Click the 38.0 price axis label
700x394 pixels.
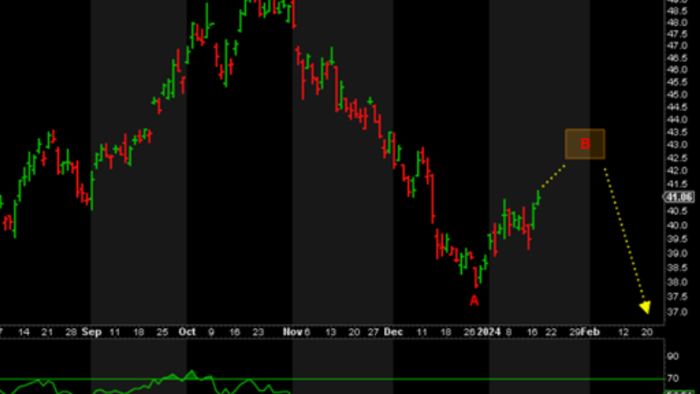[677, 282]
